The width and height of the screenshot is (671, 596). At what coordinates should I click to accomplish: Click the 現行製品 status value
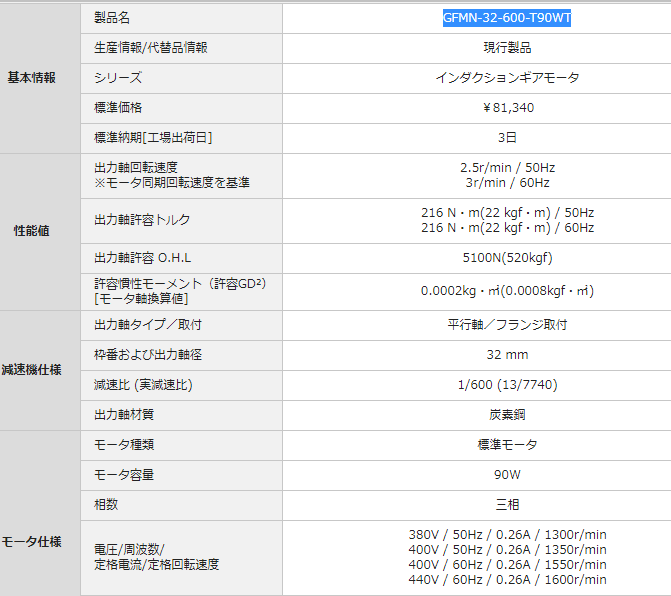tap(507, 47)
